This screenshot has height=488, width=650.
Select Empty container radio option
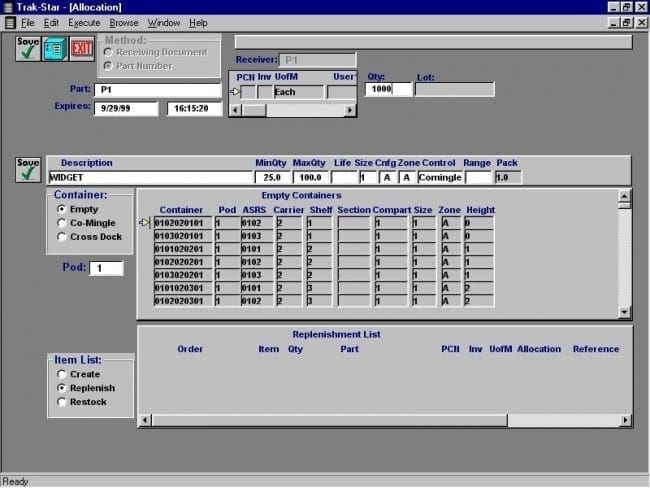coord(62,209)
